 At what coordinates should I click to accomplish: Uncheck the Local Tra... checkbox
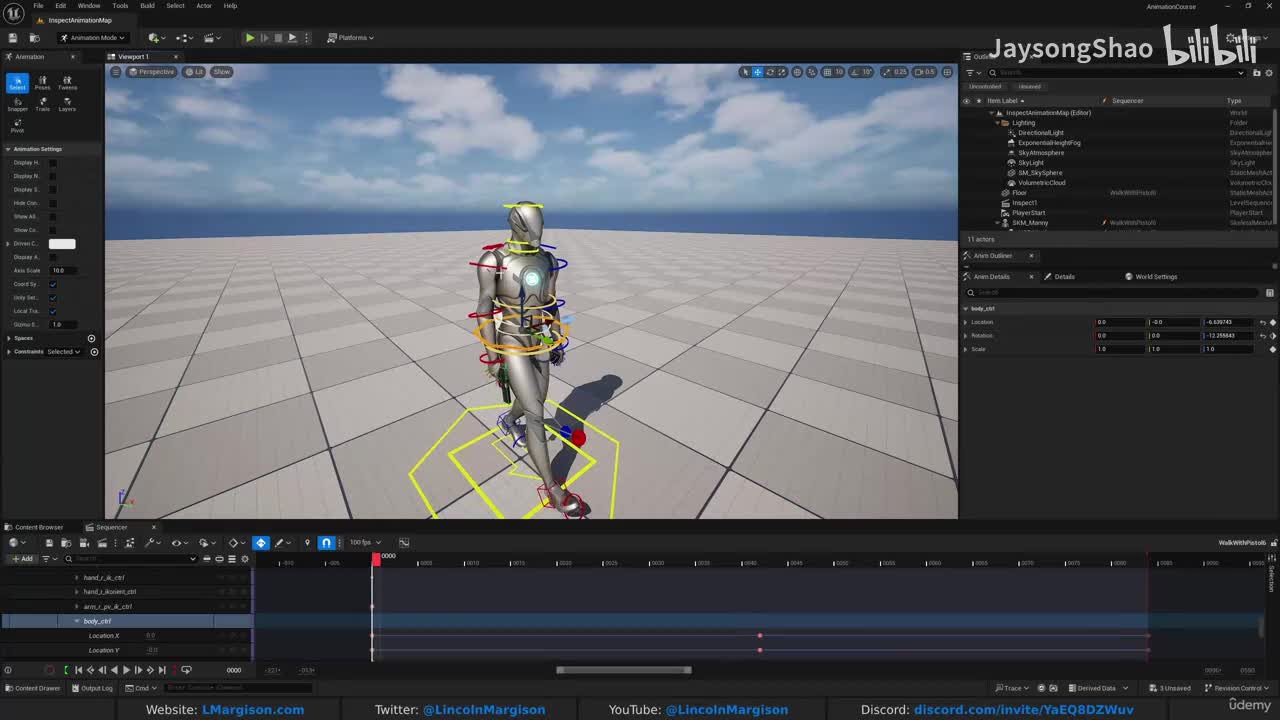53,311
